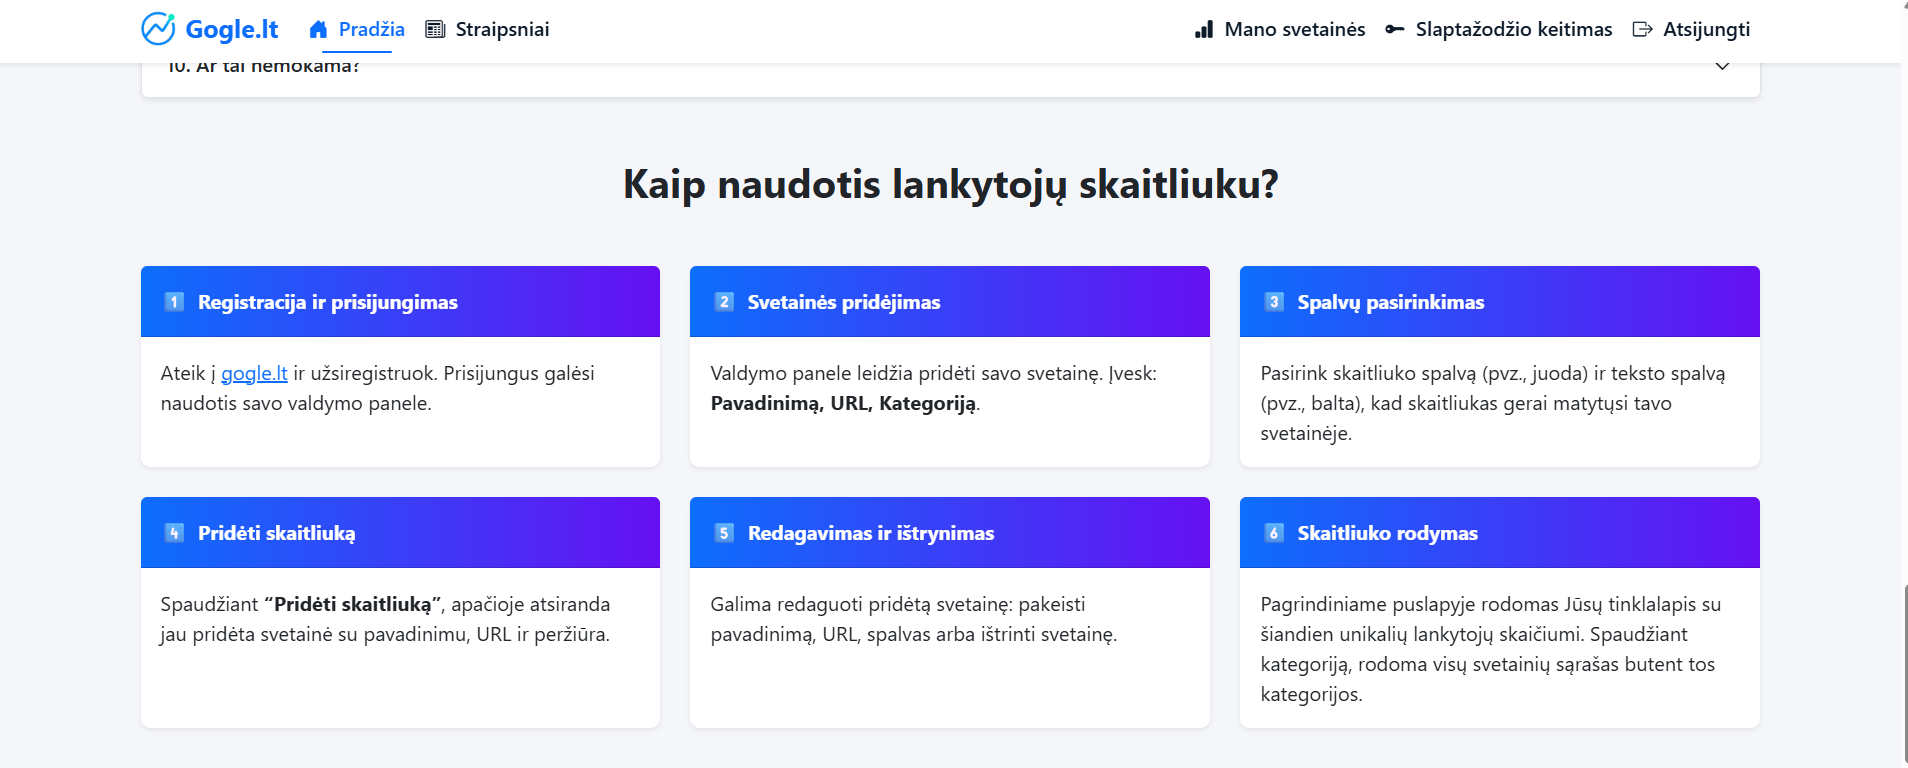Follow the gogle.lt hyperlink in step 1

coord(254,373)
